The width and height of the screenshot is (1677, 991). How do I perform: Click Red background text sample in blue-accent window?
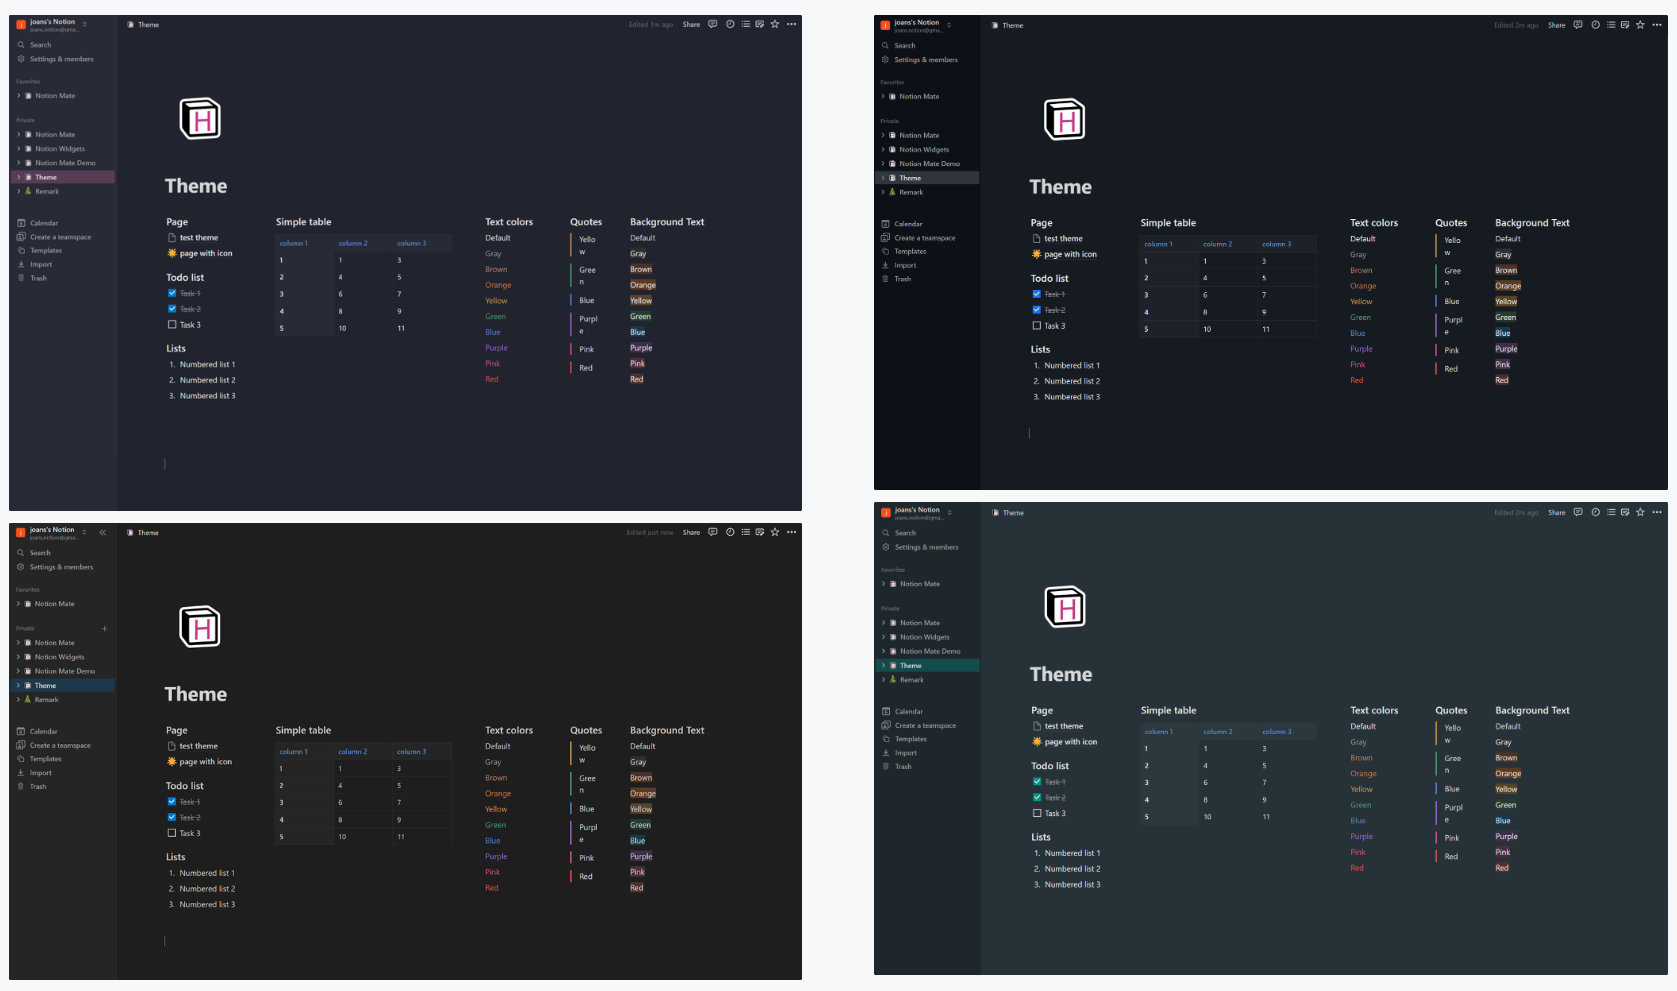637,888
